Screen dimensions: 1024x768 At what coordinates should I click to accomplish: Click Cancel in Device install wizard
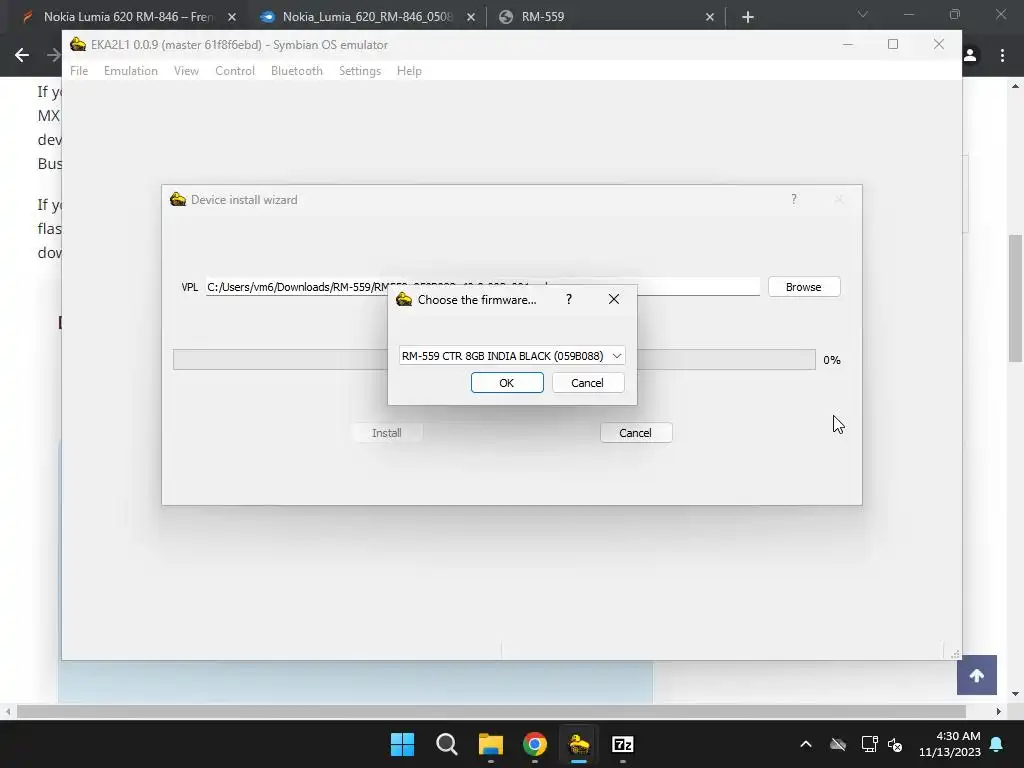635,433
